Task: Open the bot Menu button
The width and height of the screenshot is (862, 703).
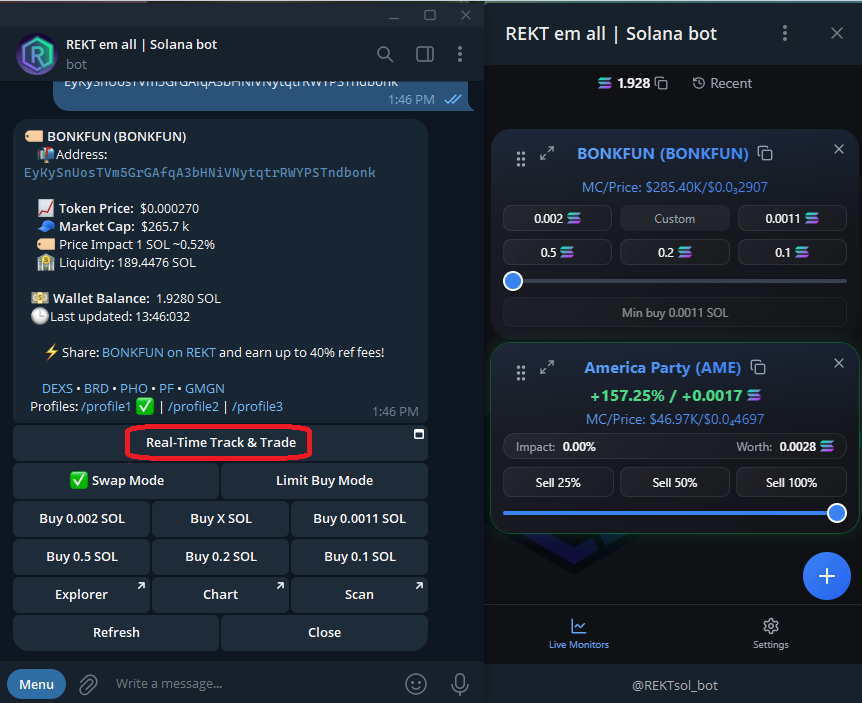Action: click(x=36, y=684)
